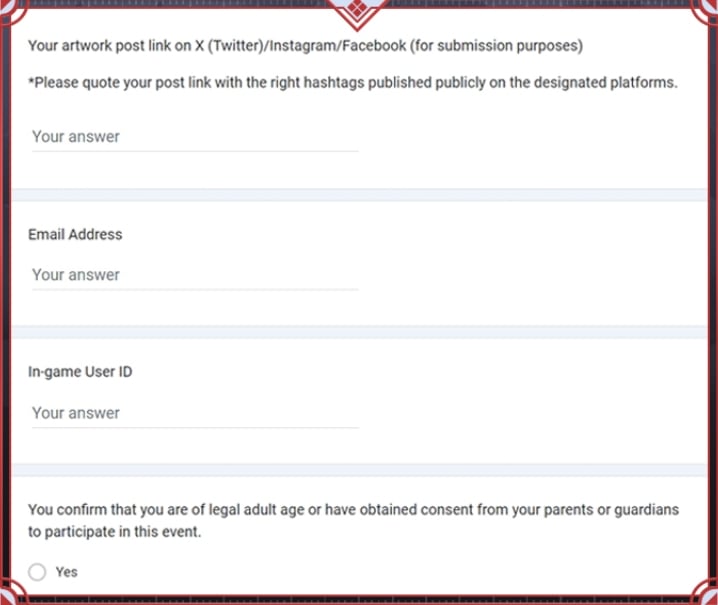718x605 pixels.
Task: Click the artwork post link question title
Action: pyautogui.click(x=305, y=45)
